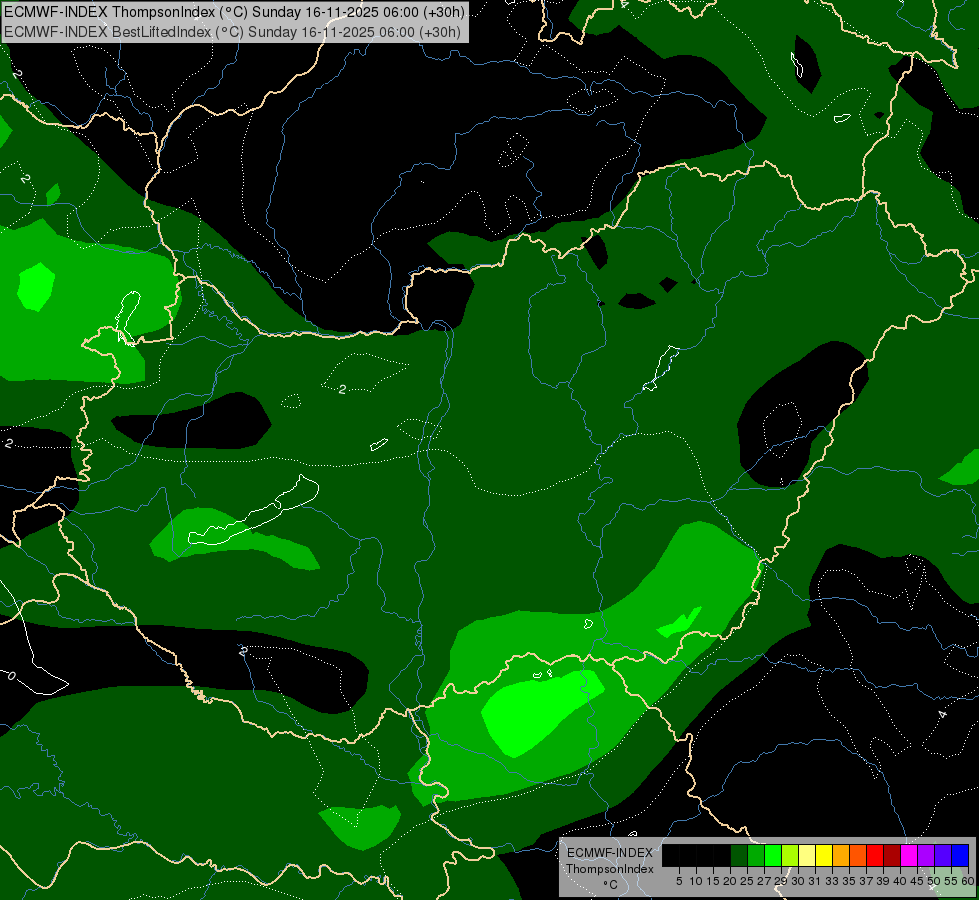The image size is (979, 900).
Task: Click legend tick value "10"
Action: point(696,881)
